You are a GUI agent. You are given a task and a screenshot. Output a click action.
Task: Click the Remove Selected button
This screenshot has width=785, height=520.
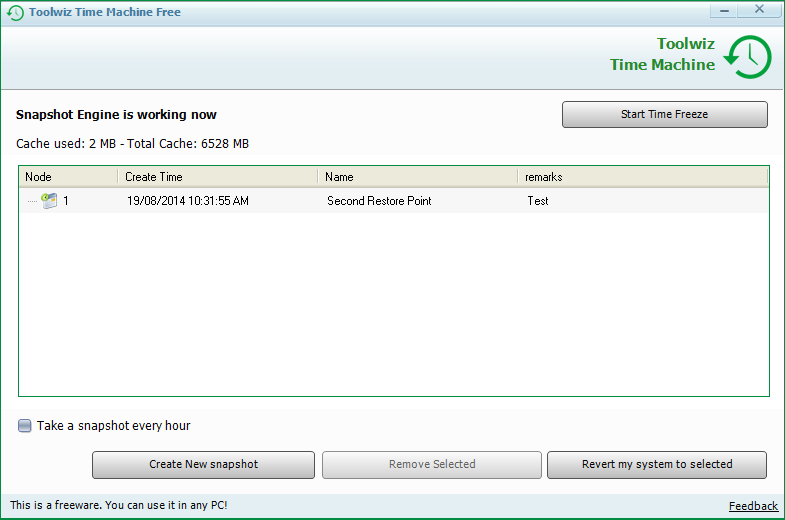(432, 465)
